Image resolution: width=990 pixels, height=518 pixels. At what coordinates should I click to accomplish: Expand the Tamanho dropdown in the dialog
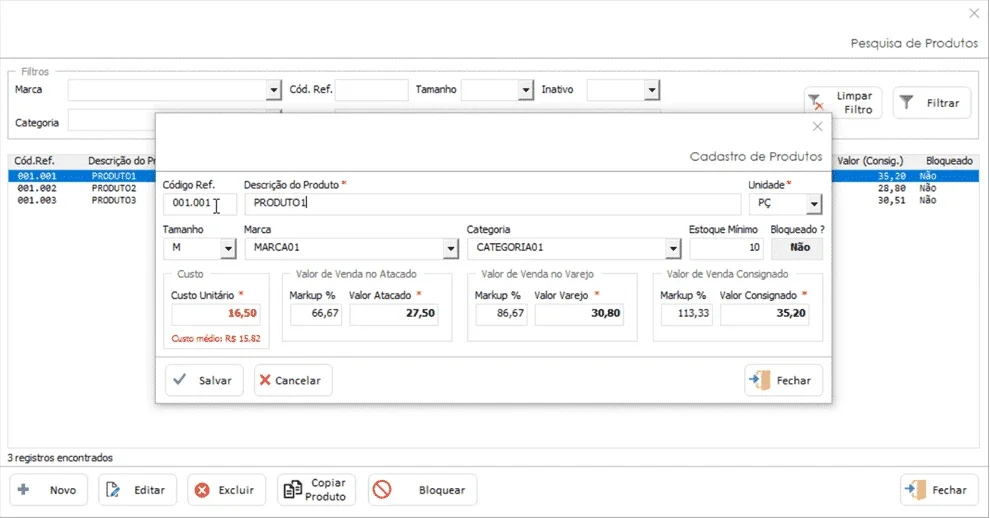point(229,248)
